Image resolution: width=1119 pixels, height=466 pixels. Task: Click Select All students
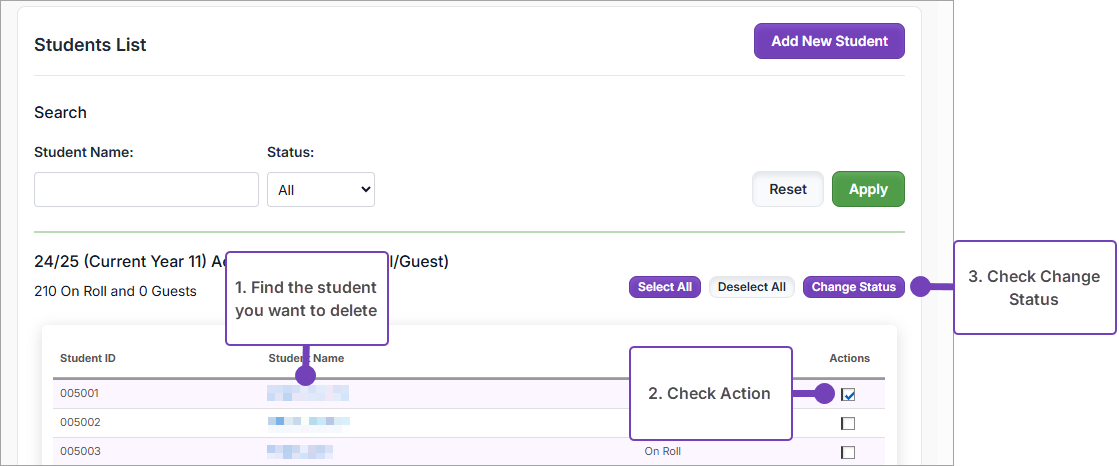click(x=665, y=287)
